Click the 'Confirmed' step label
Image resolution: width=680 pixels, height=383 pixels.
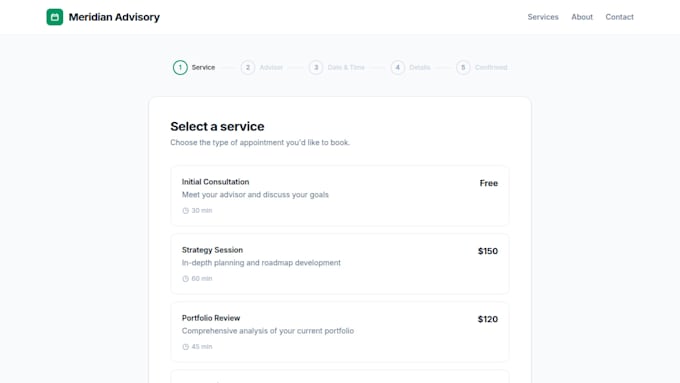click(x=491, y=67)
